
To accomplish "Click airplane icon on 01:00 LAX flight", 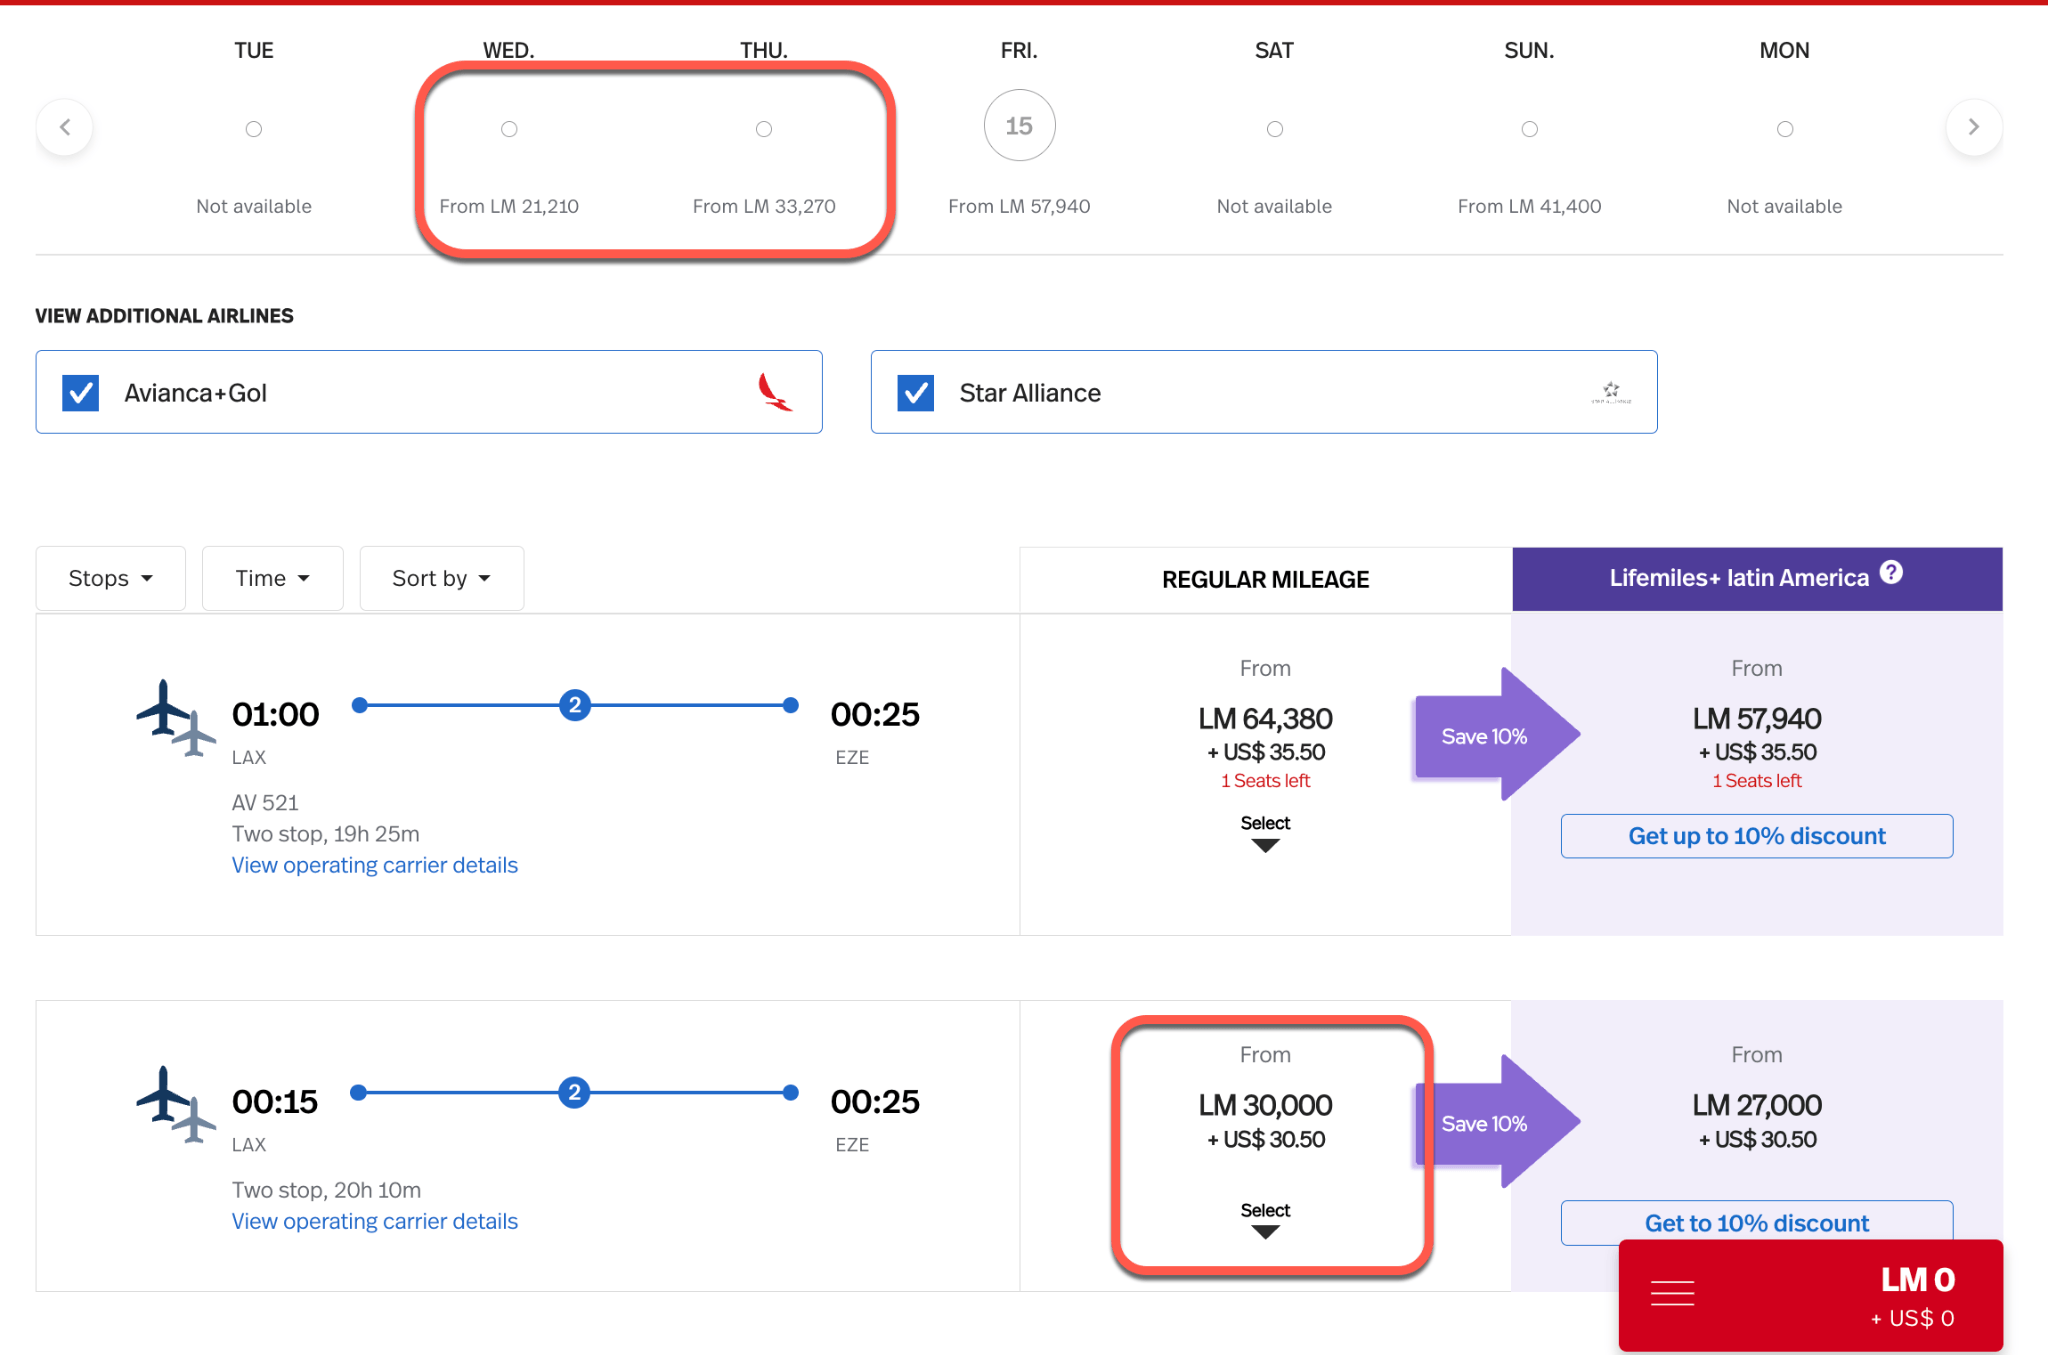I will click(176, 718).
